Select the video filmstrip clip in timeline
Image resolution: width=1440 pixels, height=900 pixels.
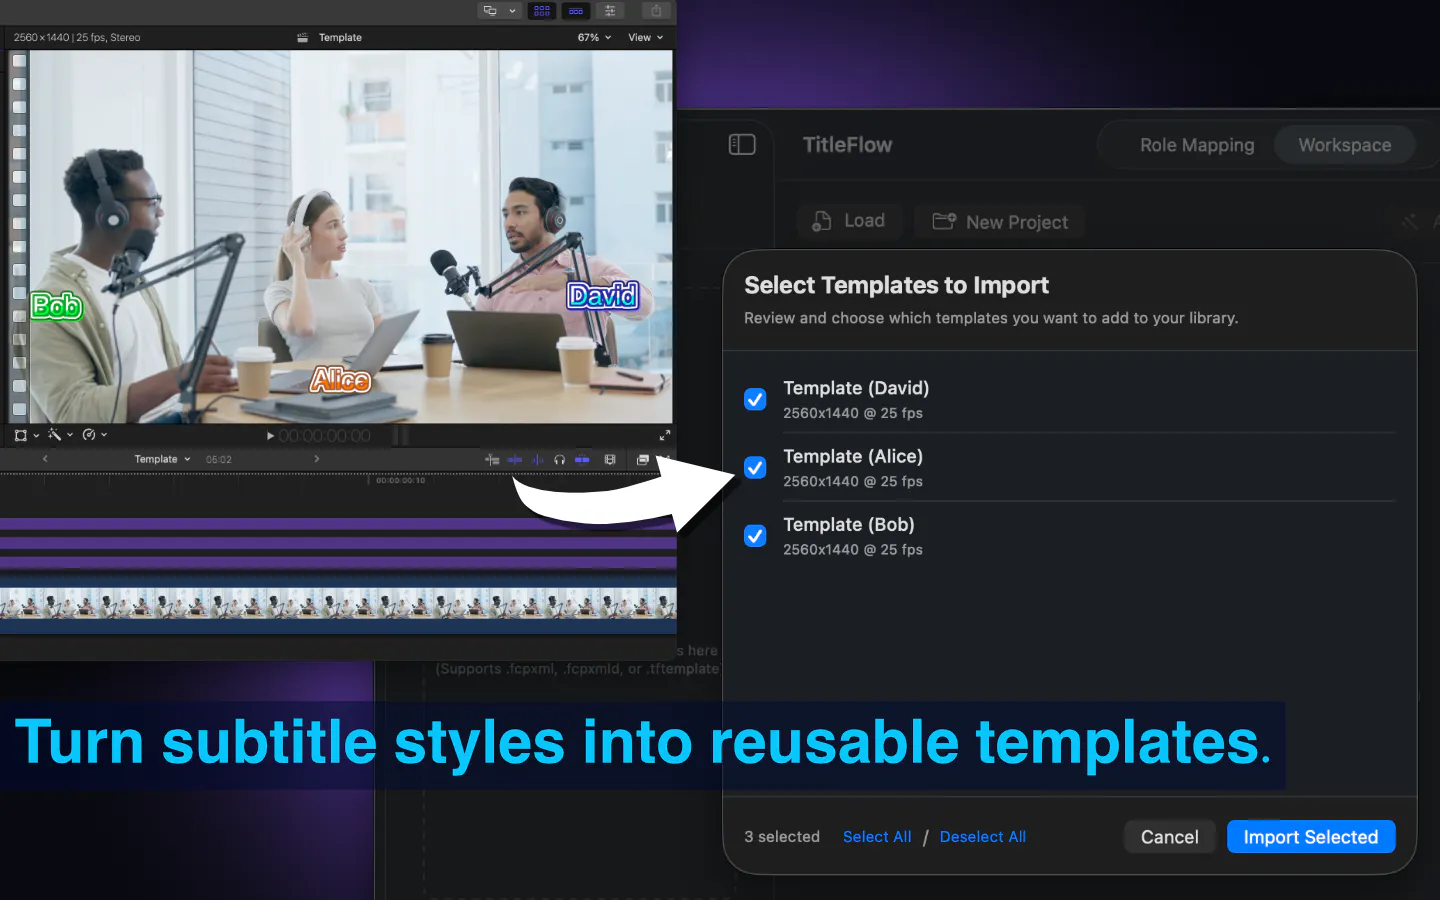click(x=338, y=603)
